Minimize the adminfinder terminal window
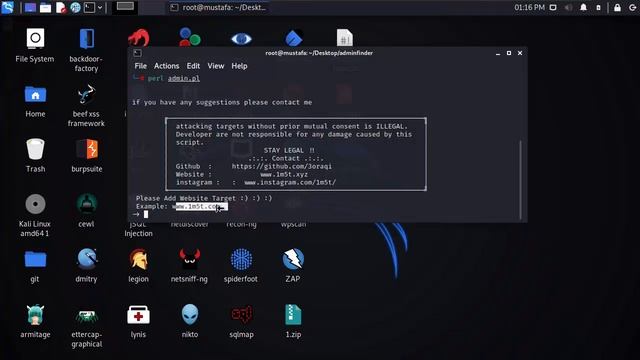Viewport: 640px width, 360px height. pyautogui.click(x=498, y=53)
